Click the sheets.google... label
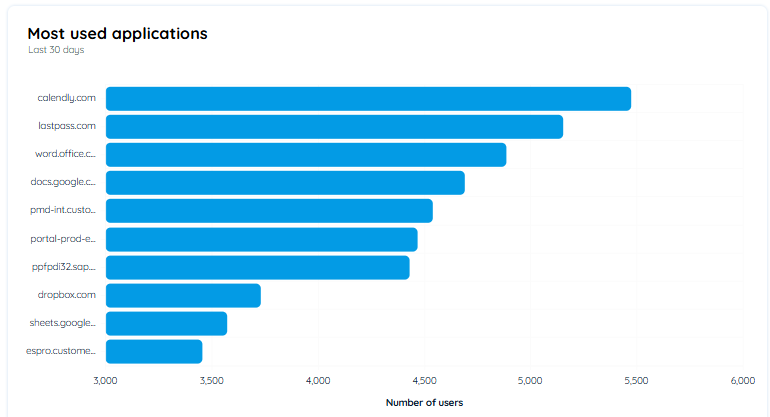The image size is (770, 417). (62, 323)
